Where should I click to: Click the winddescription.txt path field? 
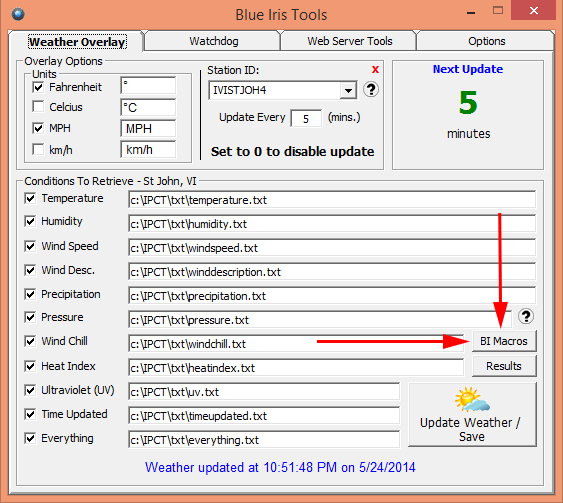coord(332,272)
